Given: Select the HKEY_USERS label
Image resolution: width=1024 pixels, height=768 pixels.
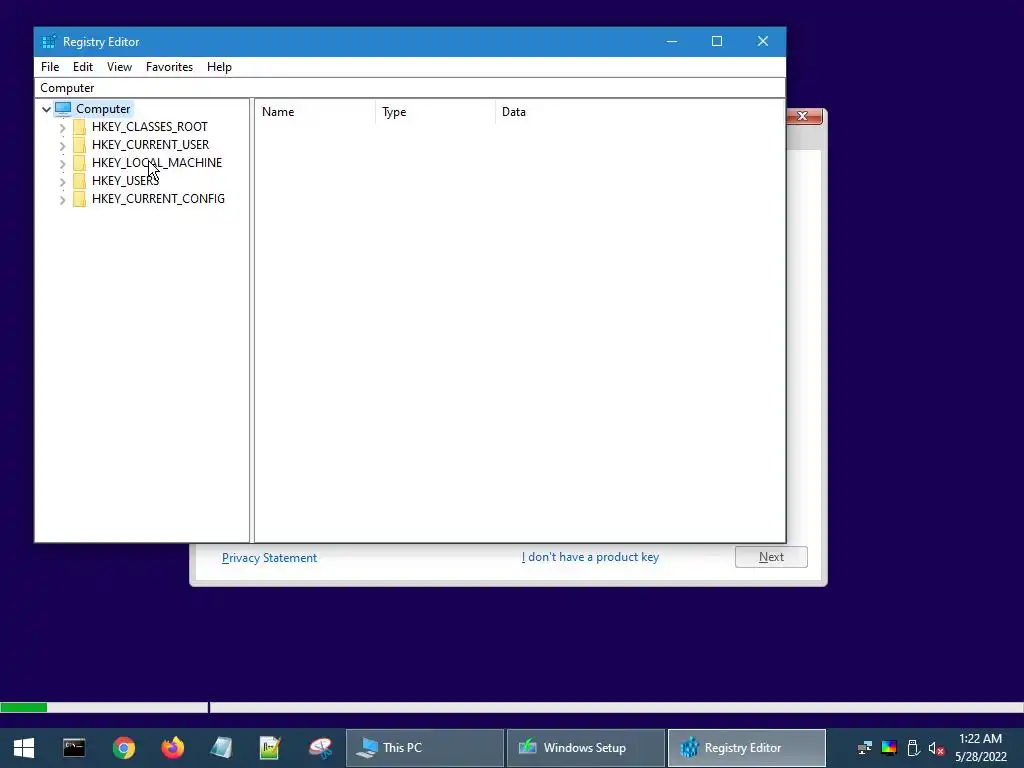Looking at the screenshot, I should pyautogui.click(x=125, y=181).
